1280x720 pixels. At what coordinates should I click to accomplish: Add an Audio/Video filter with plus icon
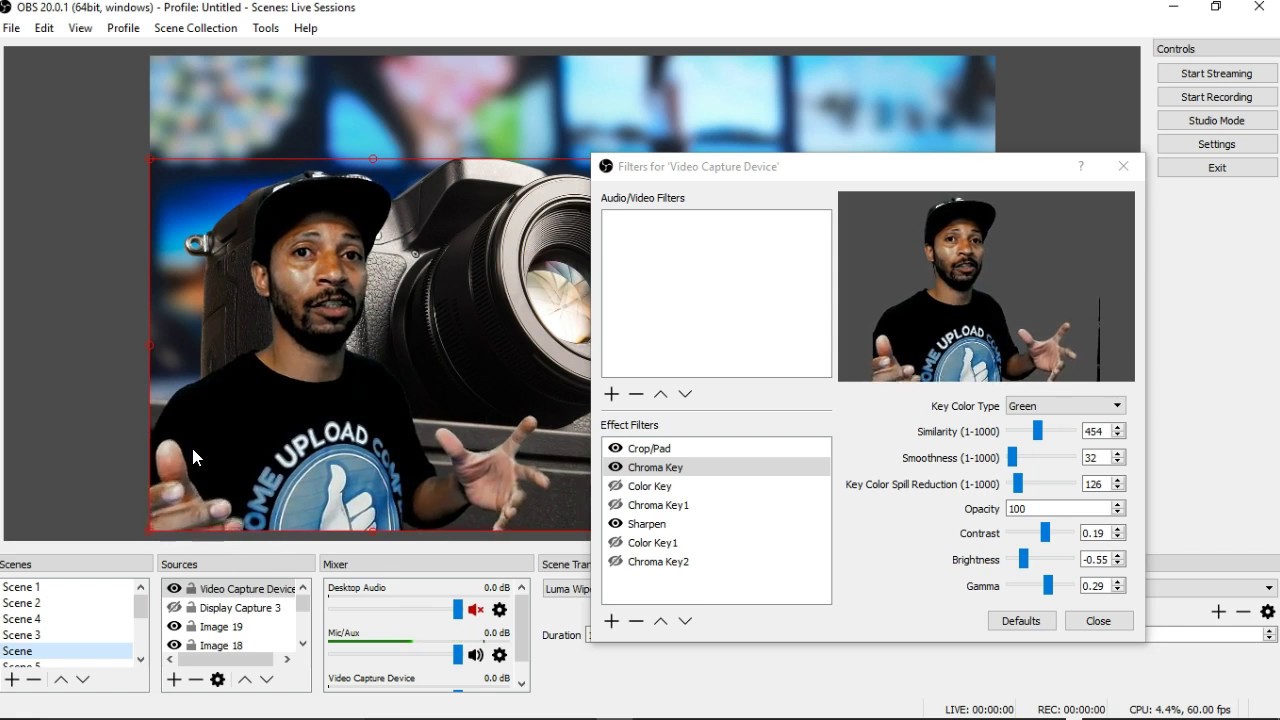pyautogui.click(x=612, y=394)
